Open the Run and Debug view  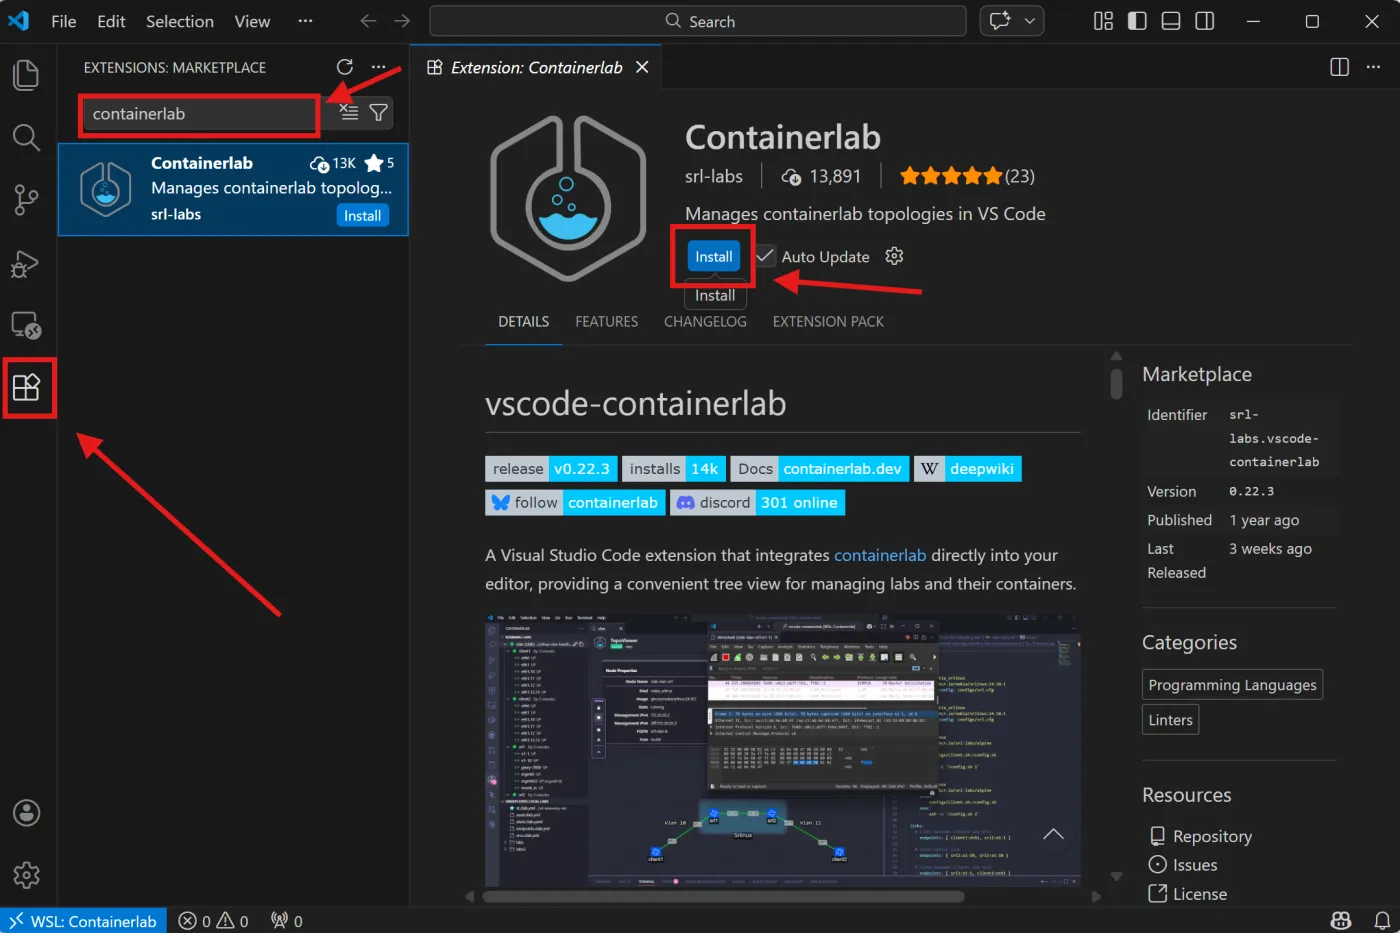tap(26, 263)
